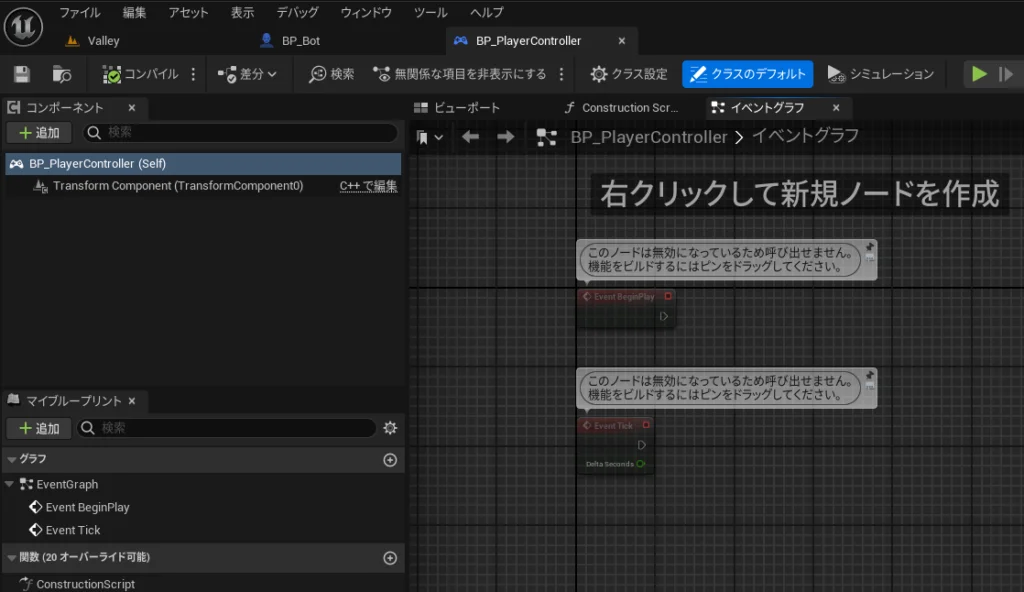This screenshot has height=592, width=1024.
Task: Add a function override with plus icon
Action: [390, 558]
